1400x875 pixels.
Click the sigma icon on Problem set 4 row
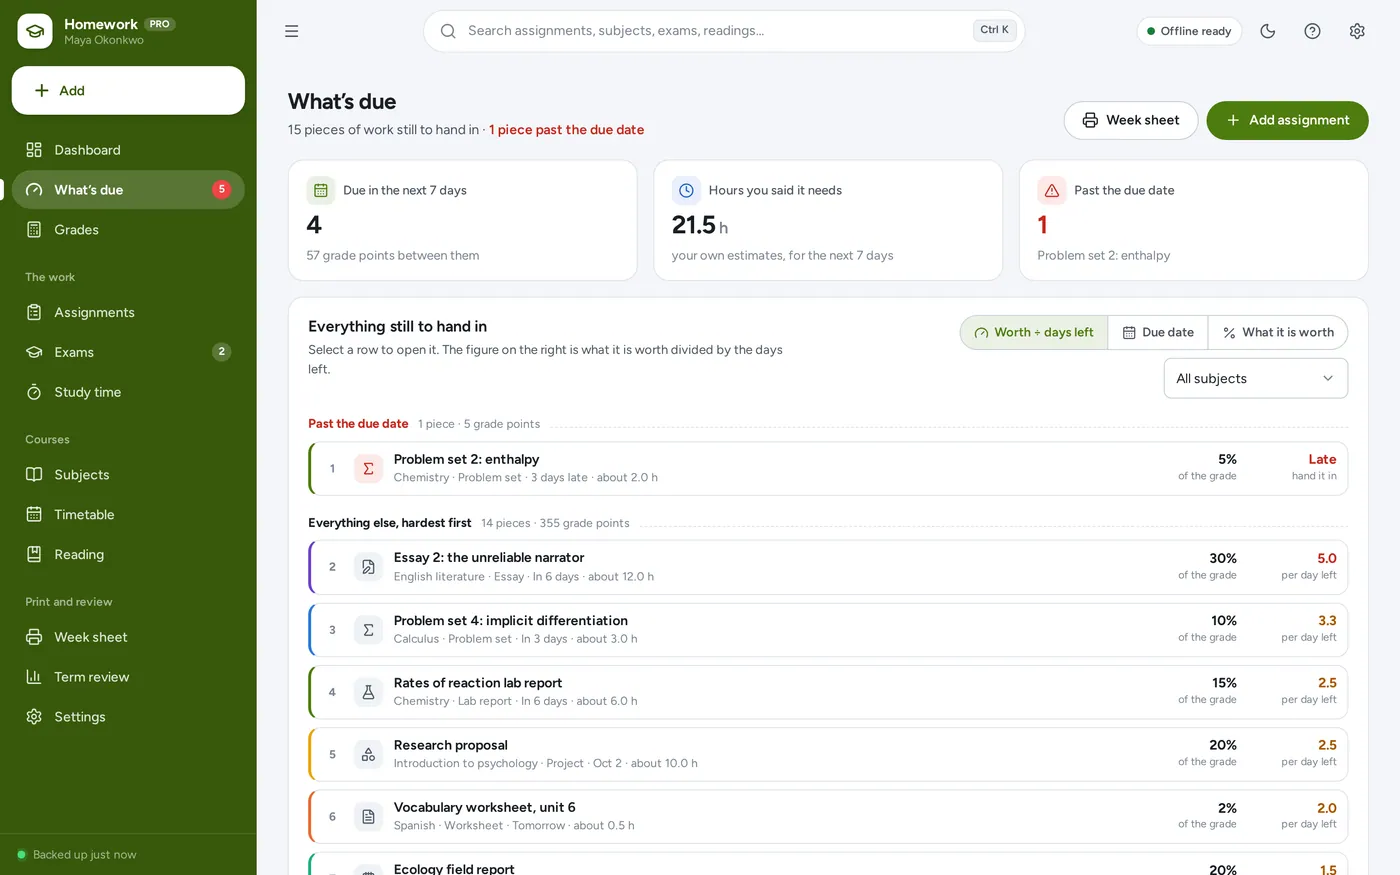(x=368, y=630)
